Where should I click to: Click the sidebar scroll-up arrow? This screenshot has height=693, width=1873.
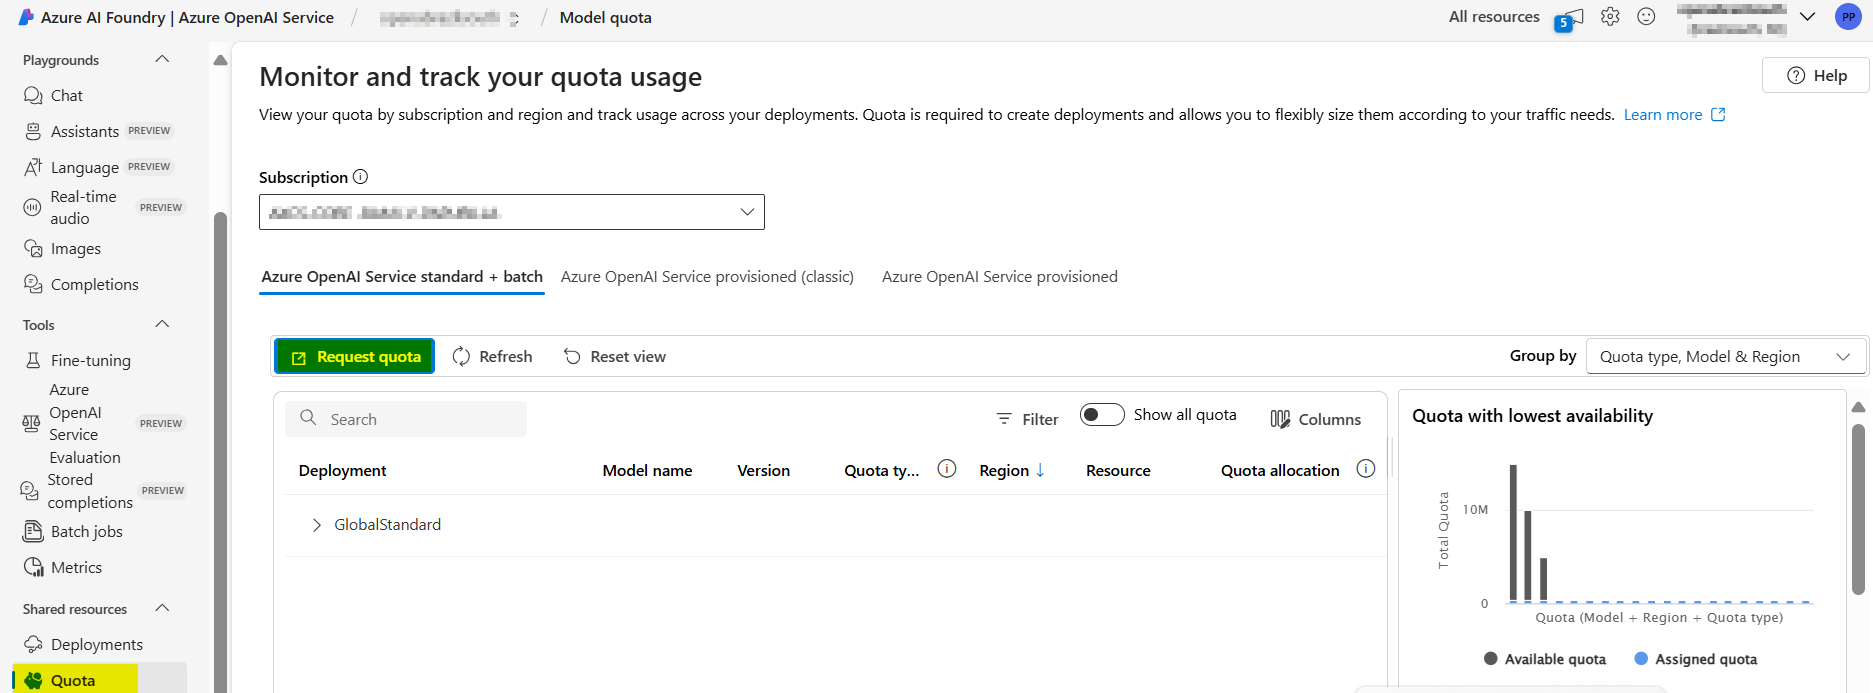coord(220,60)
